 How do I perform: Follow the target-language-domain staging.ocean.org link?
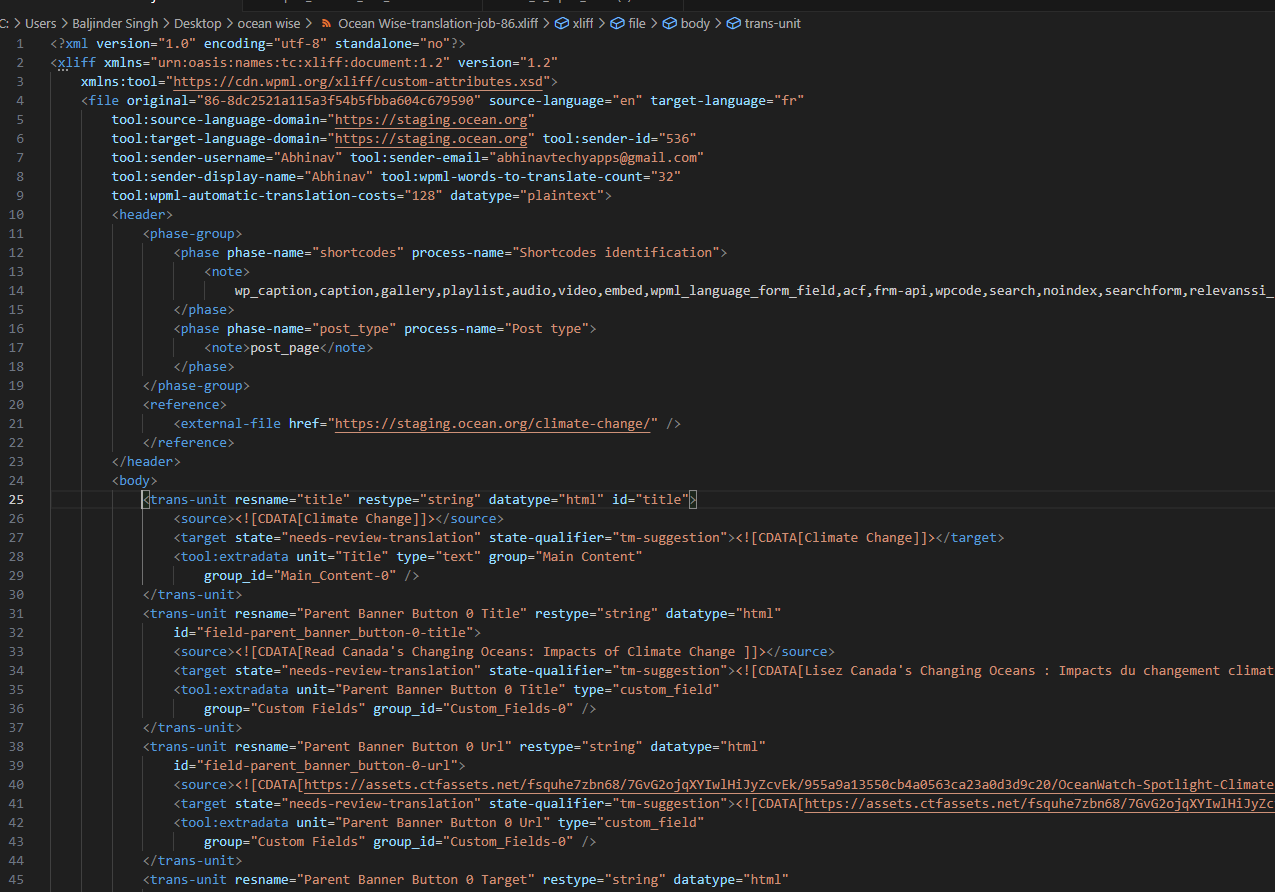430,138
